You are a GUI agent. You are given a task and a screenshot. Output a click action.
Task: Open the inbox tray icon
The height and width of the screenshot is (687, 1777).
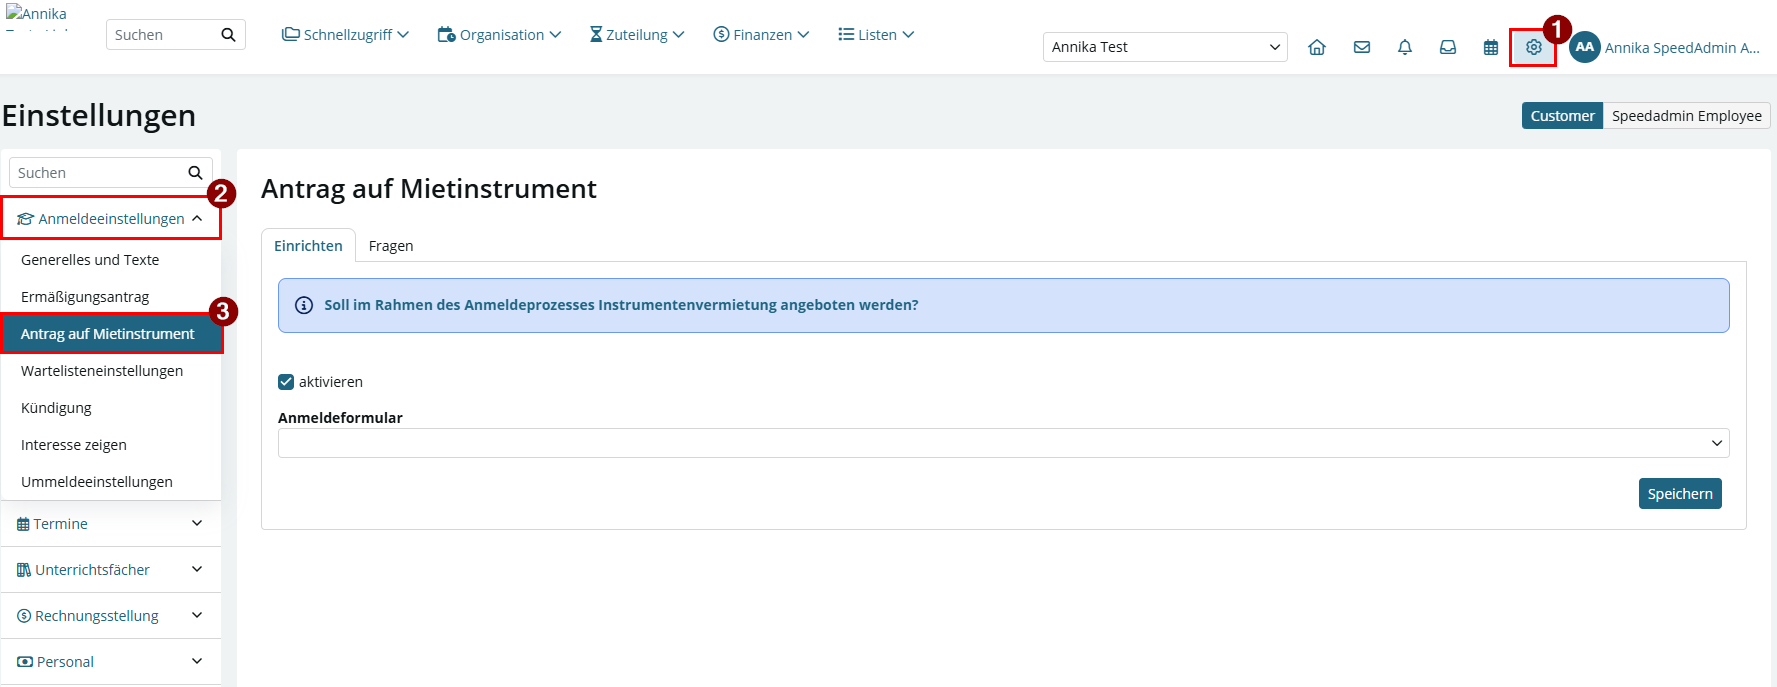pyautogui.click(x=1448, y=47)
